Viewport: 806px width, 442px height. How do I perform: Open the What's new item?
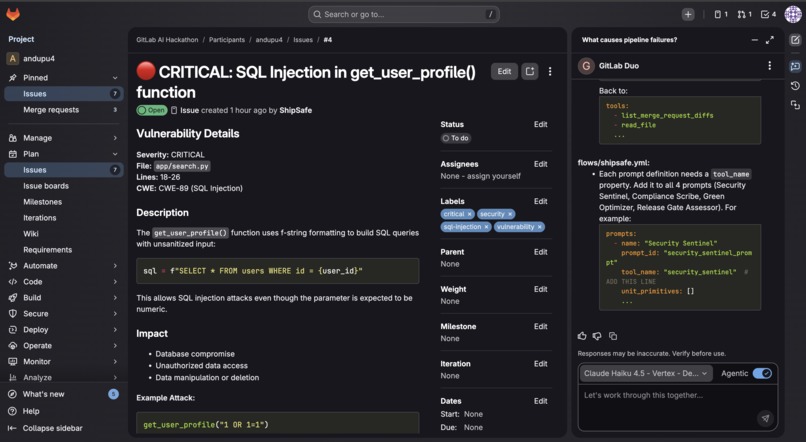click(x=64, y=394)
